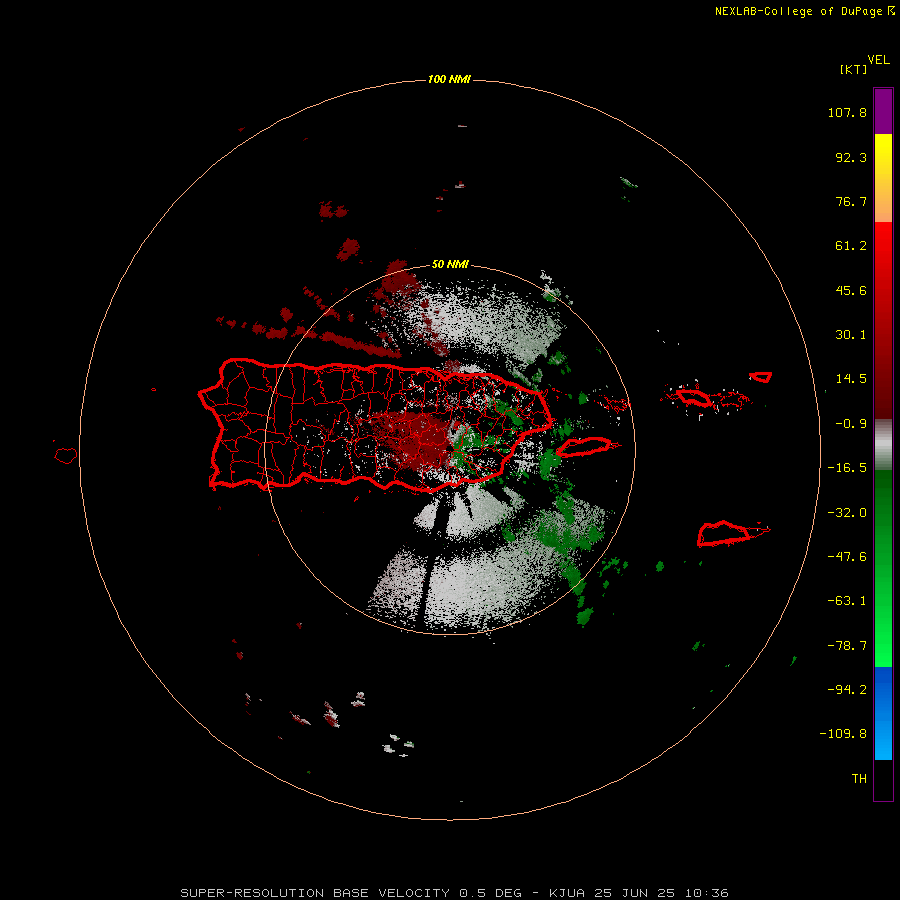Pick the purple segment of the velocity color bar

[883, 111]
